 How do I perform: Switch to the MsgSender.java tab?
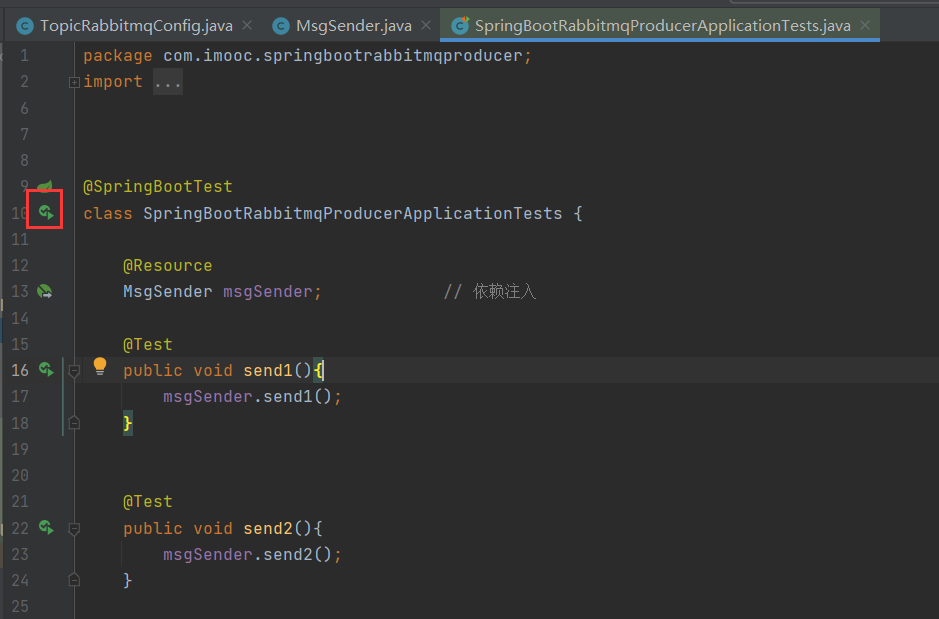pyautogui.click(x=354, y=26)
